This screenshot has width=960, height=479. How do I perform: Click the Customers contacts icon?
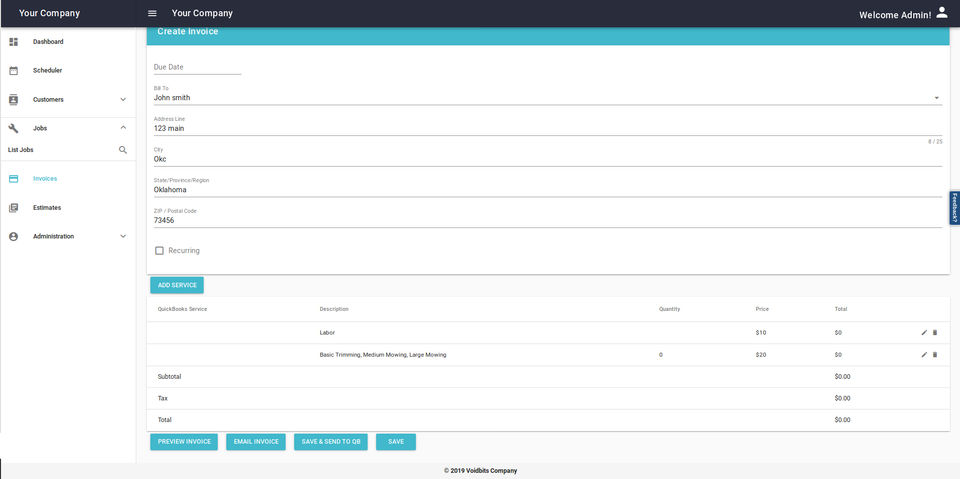coord(13,99)
